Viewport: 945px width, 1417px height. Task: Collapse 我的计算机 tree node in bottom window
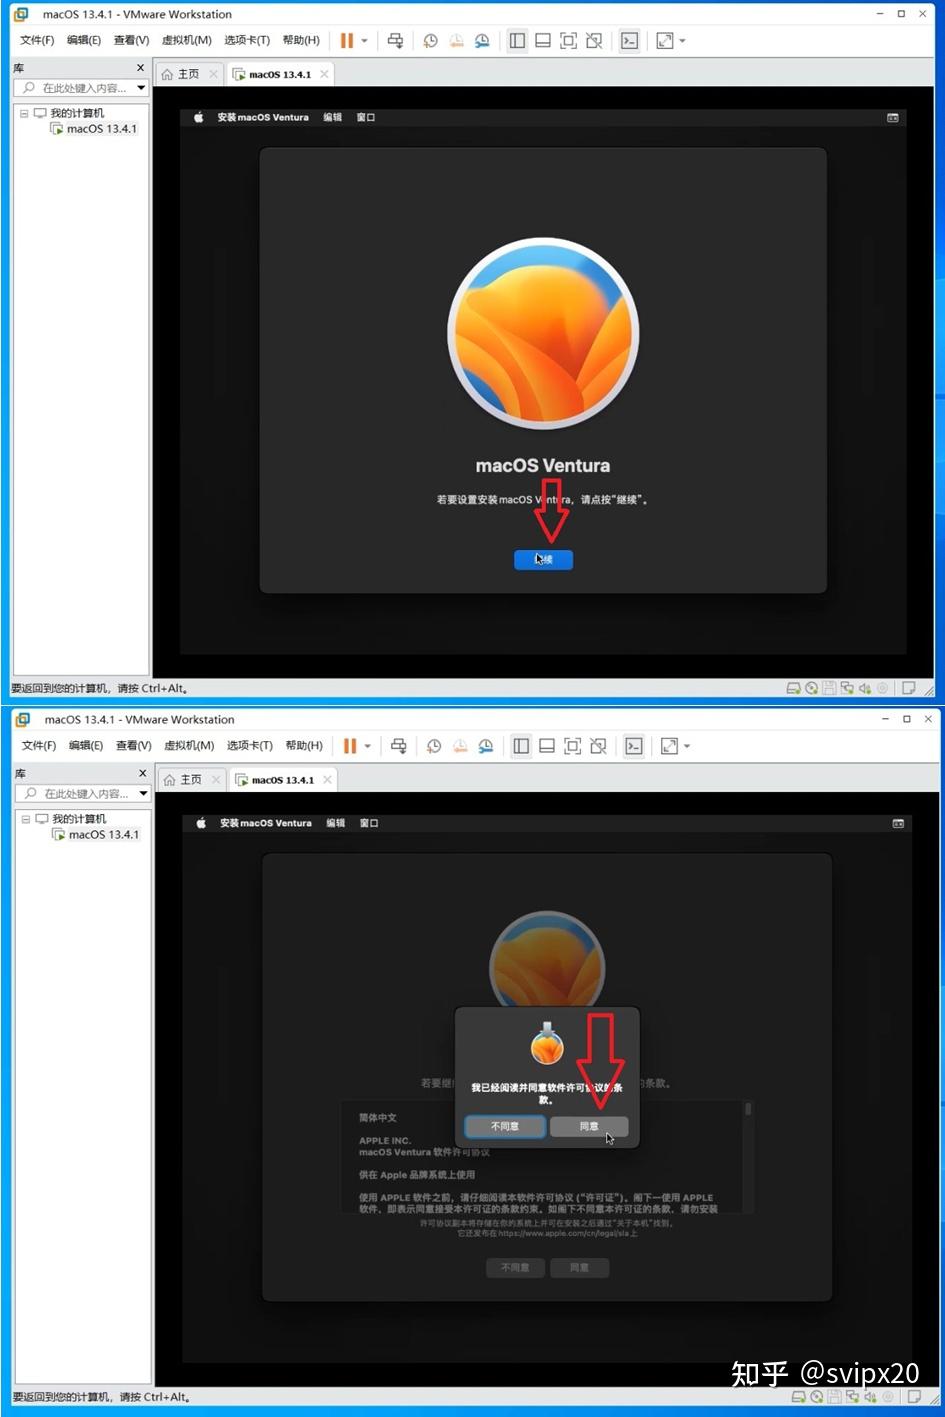coord(26,818)
